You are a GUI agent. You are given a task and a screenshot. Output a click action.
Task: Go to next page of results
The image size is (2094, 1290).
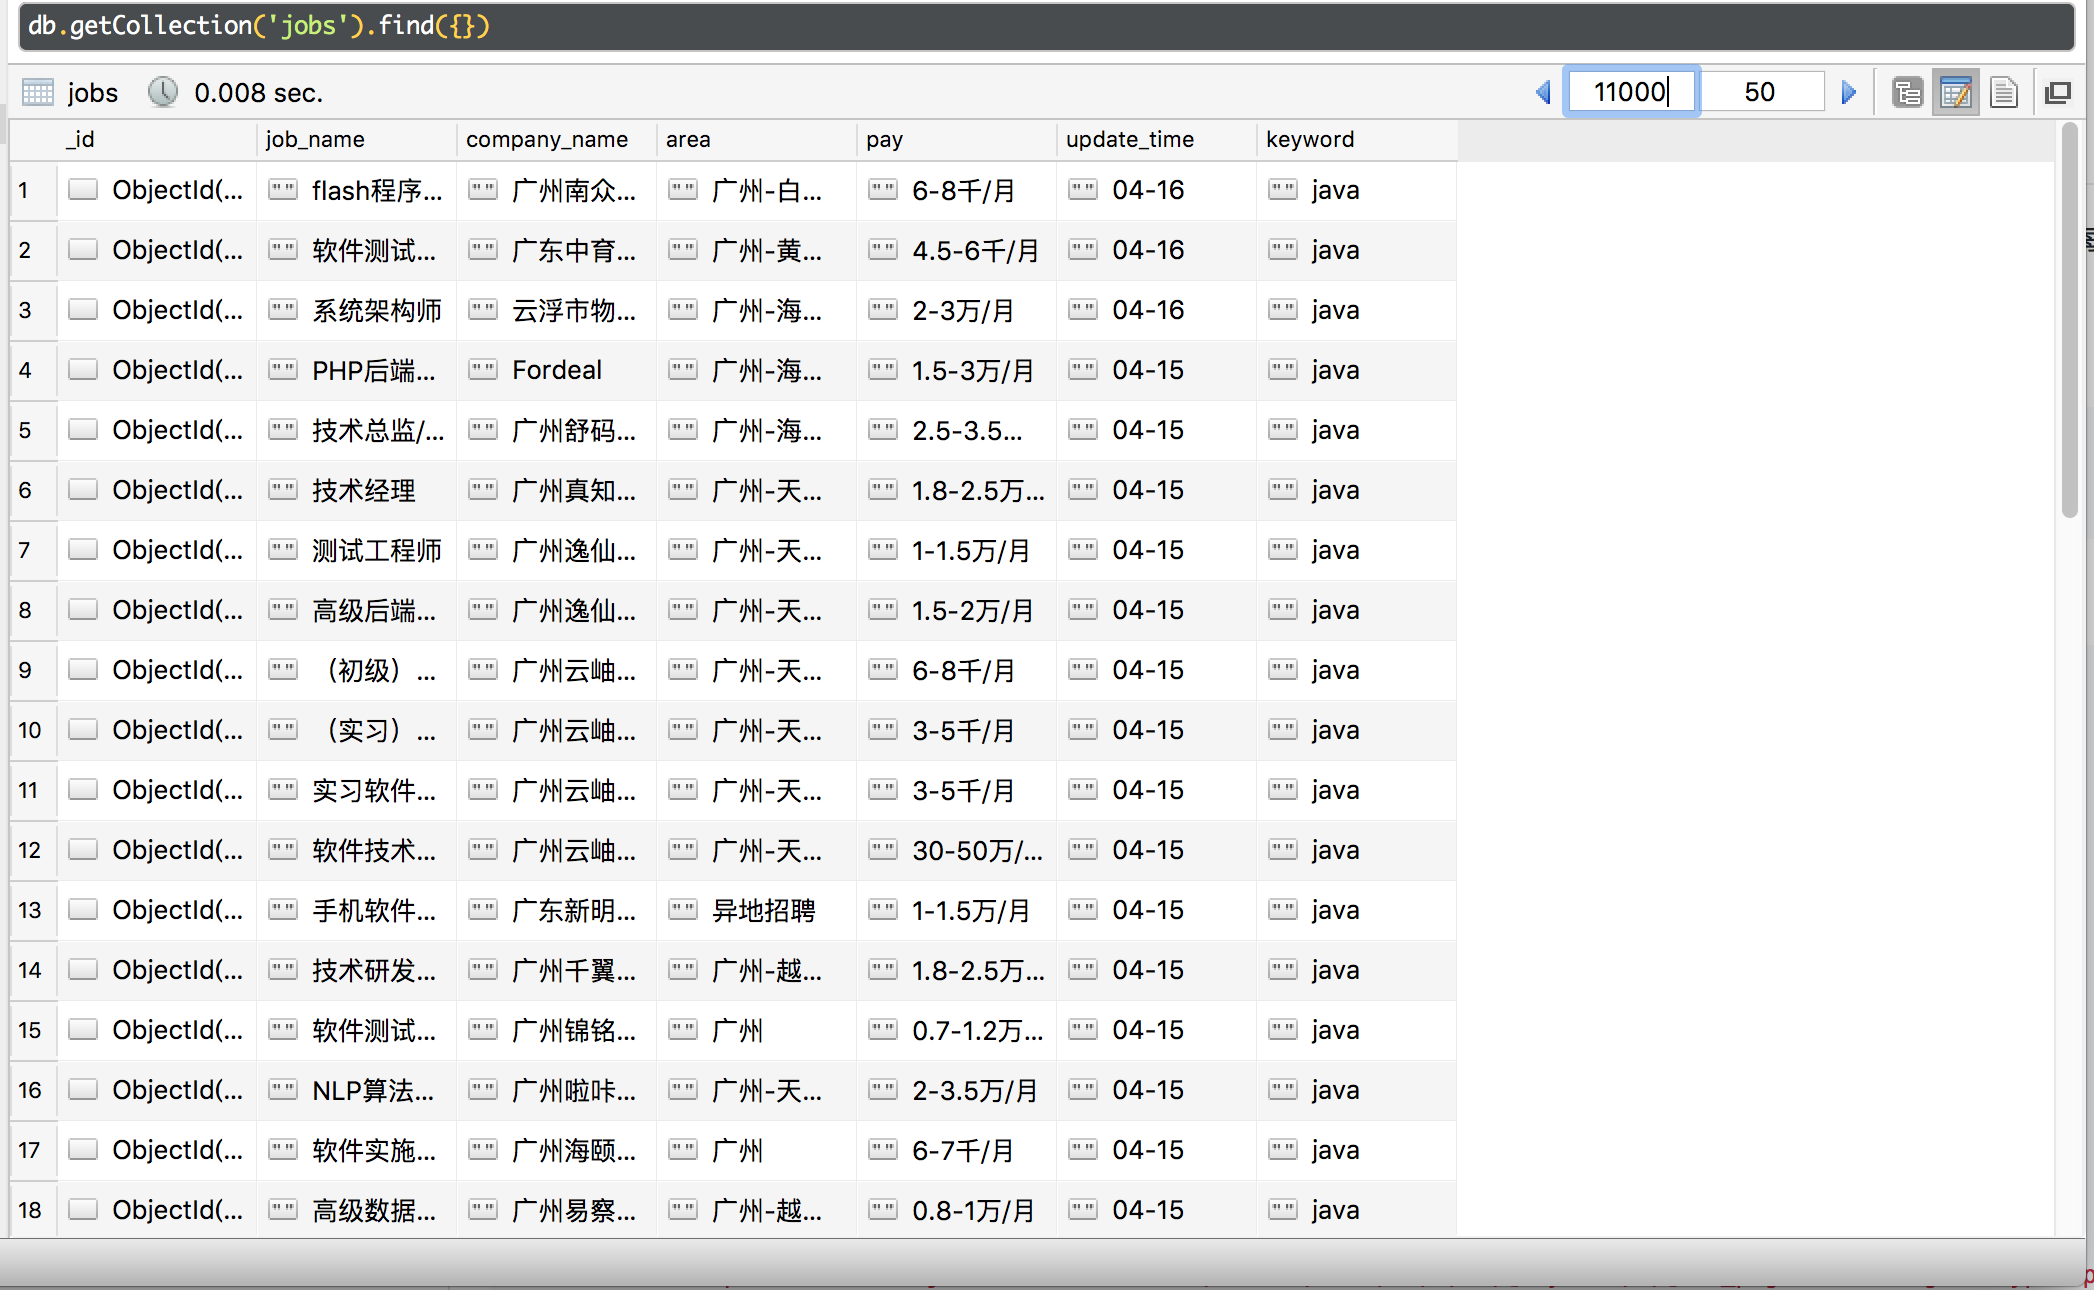1848,93
